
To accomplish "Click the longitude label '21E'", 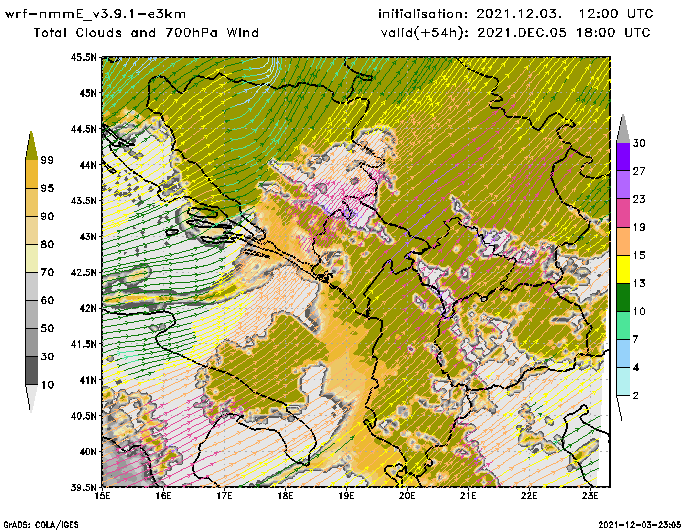I will [468, 496].
